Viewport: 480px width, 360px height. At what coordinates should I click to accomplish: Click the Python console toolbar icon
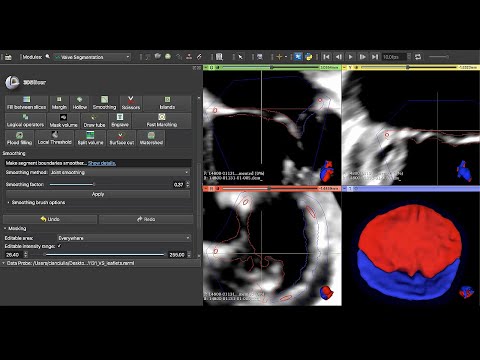tap(309, 57)
